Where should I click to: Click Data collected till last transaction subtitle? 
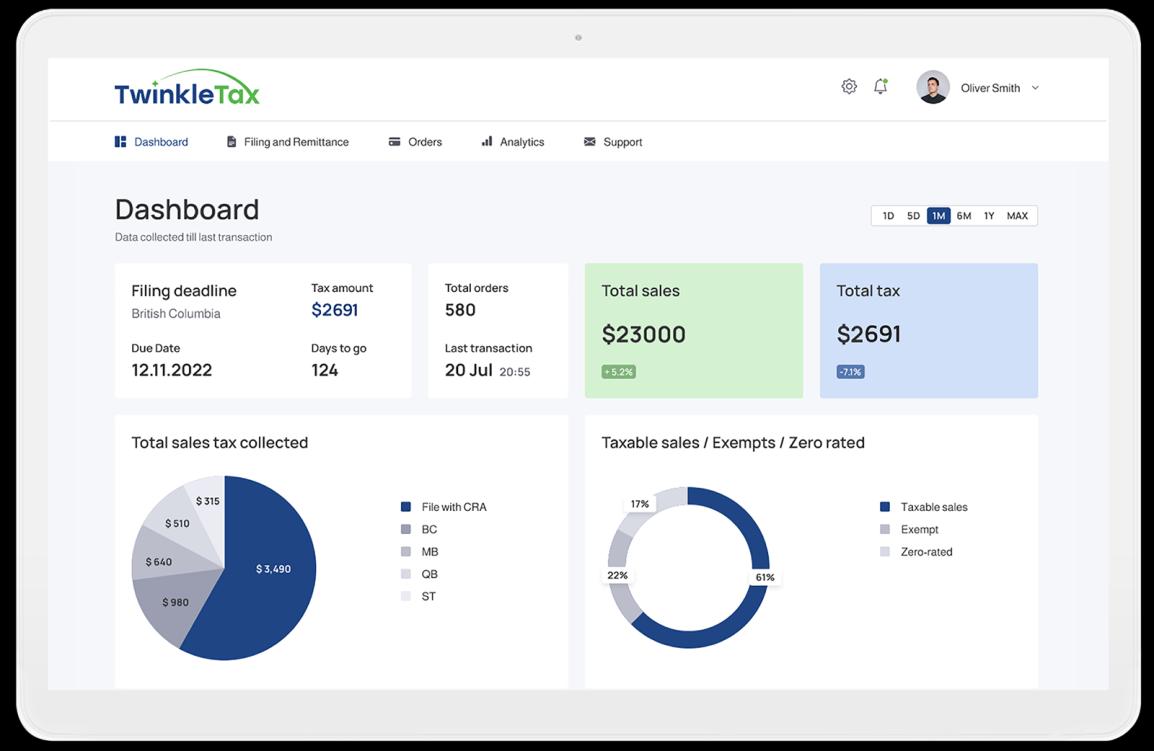(x=194, y=237)
